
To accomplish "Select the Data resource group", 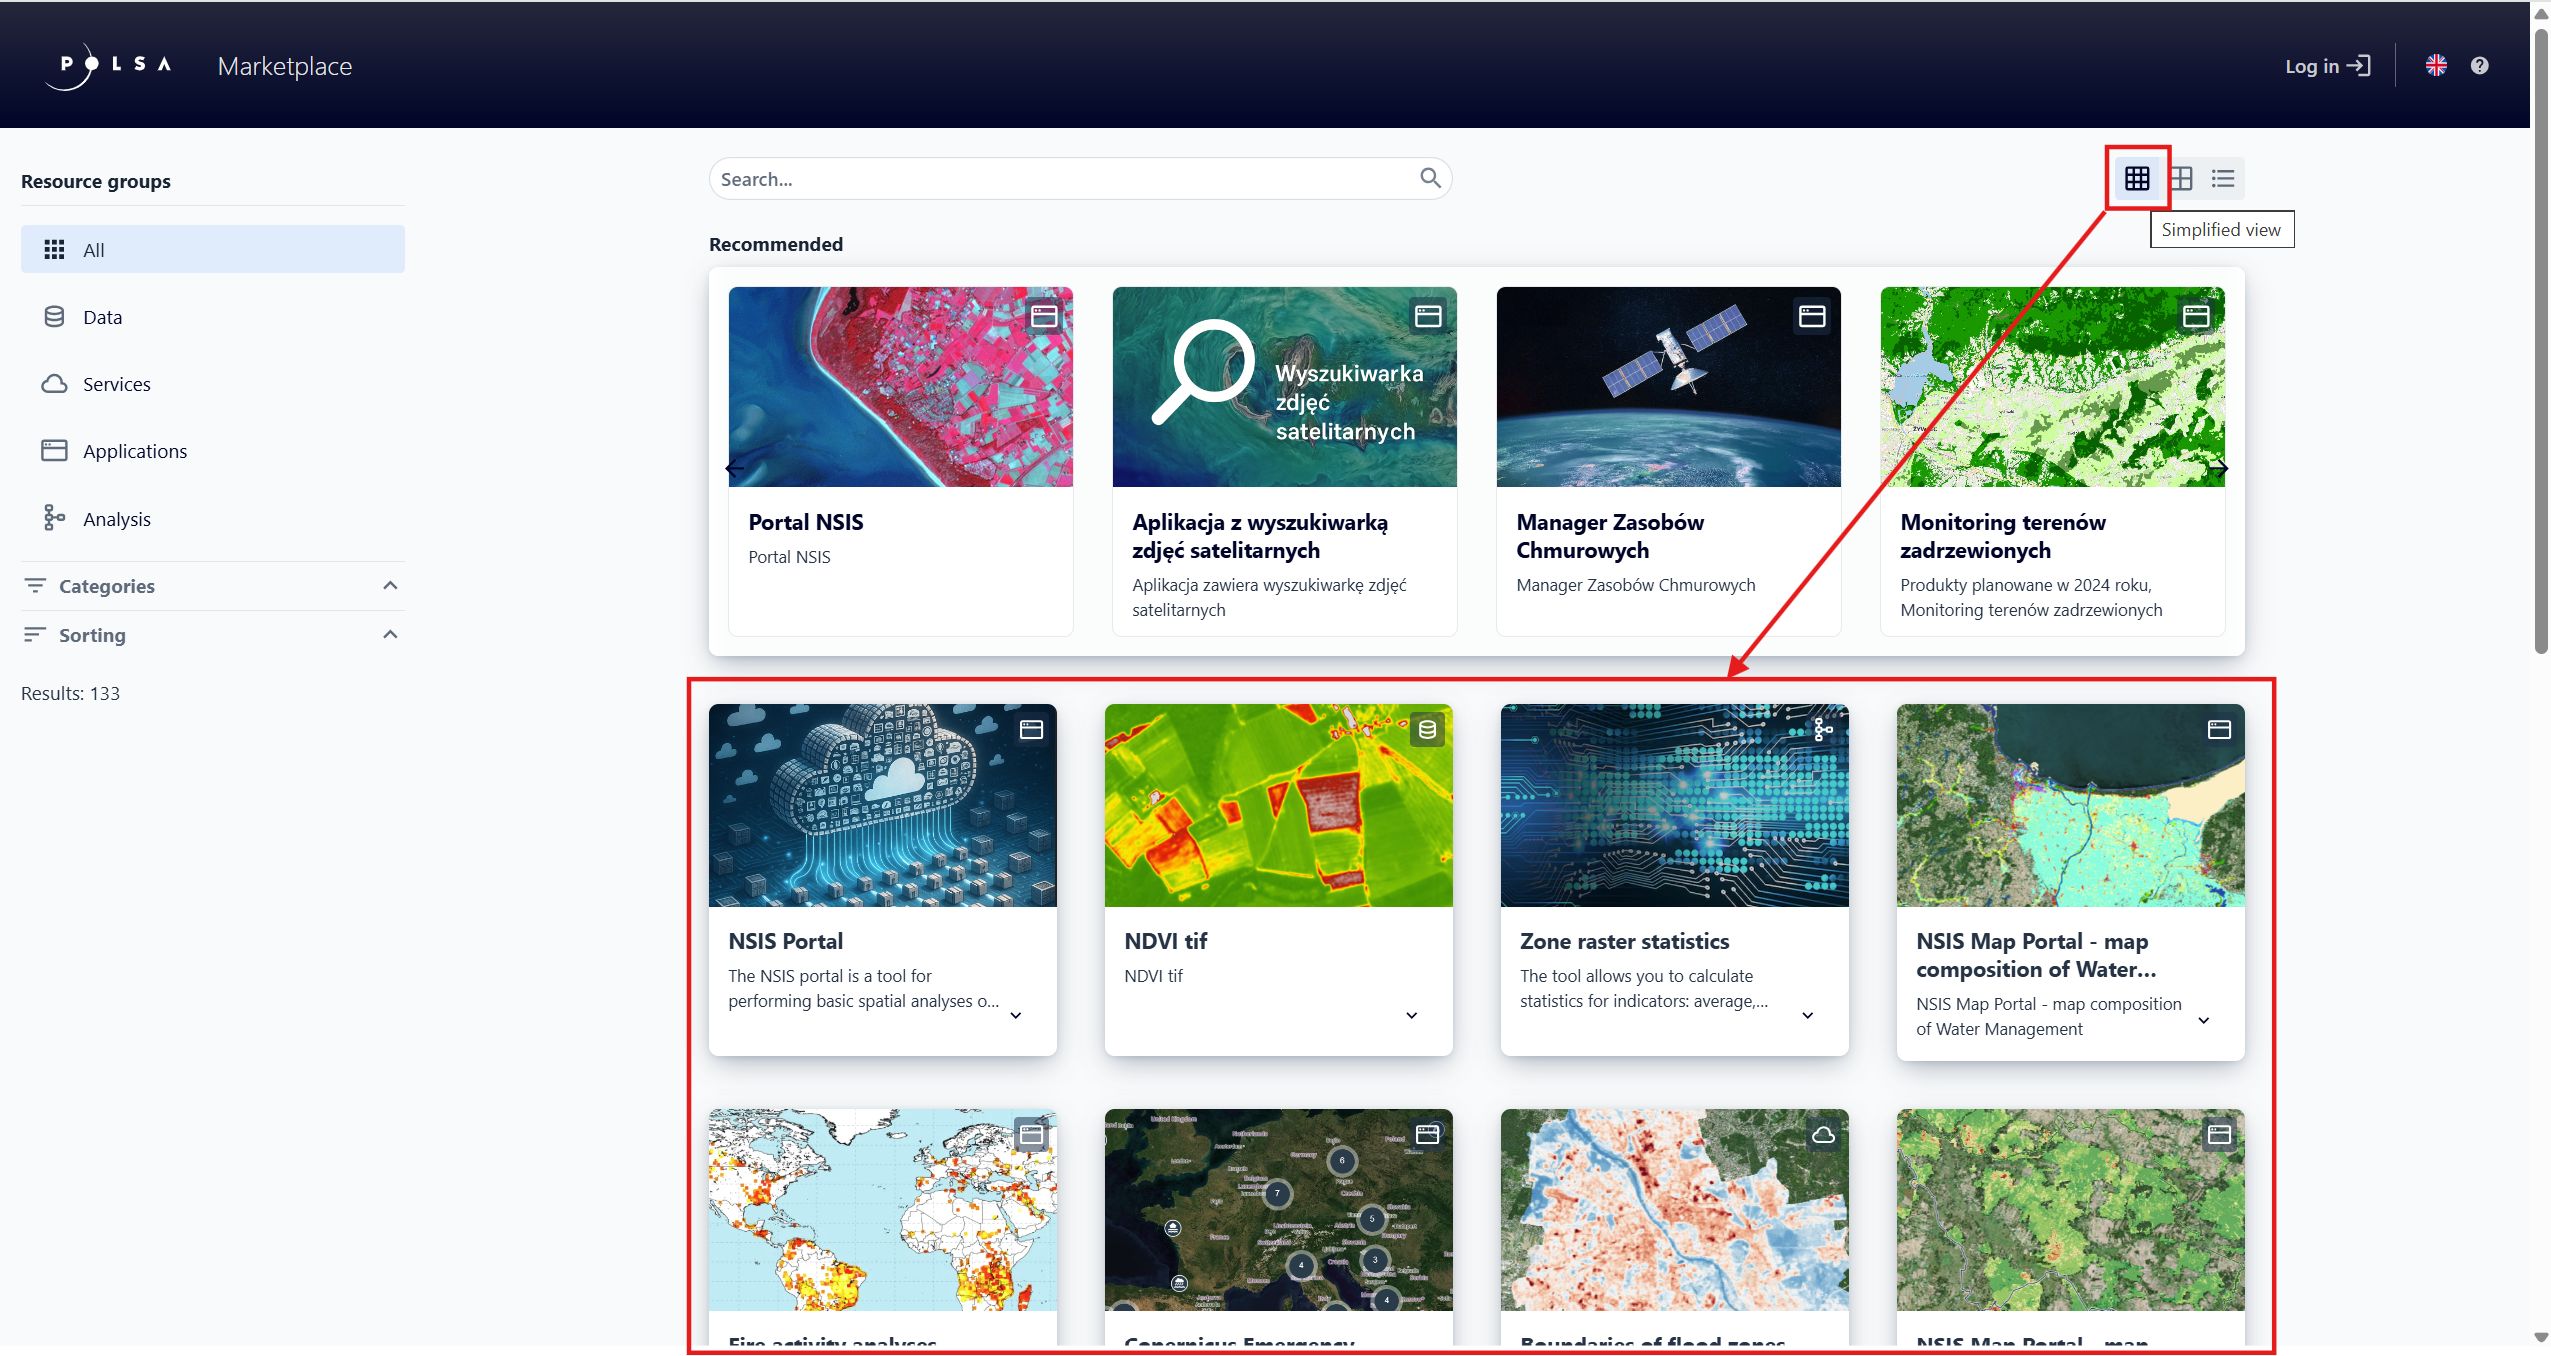I will click(102, 317).
